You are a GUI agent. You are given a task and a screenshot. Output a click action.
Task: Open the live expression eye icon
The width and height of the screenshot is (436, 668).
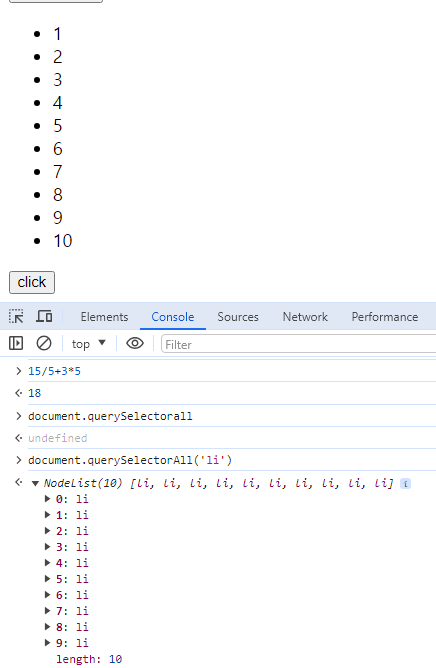pyautogui.click(x=135, y=343)
